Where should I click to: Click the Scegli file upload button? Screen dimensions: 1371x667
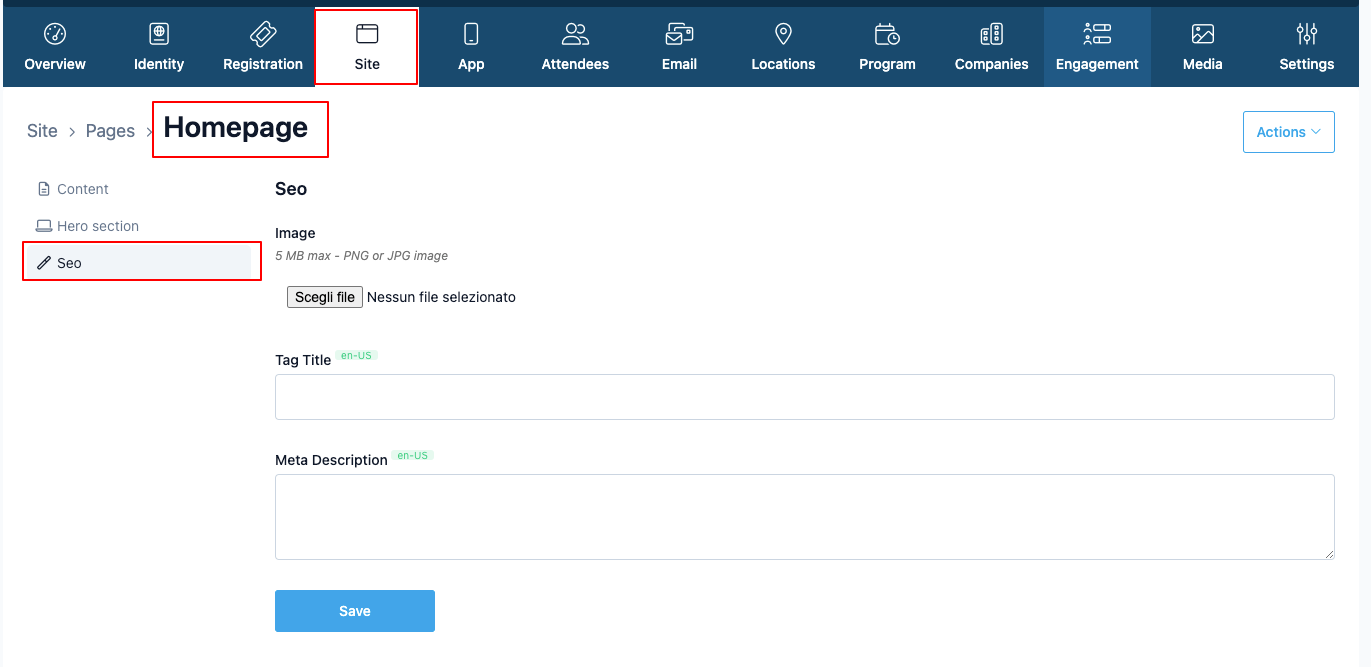[x=325, y=297]
